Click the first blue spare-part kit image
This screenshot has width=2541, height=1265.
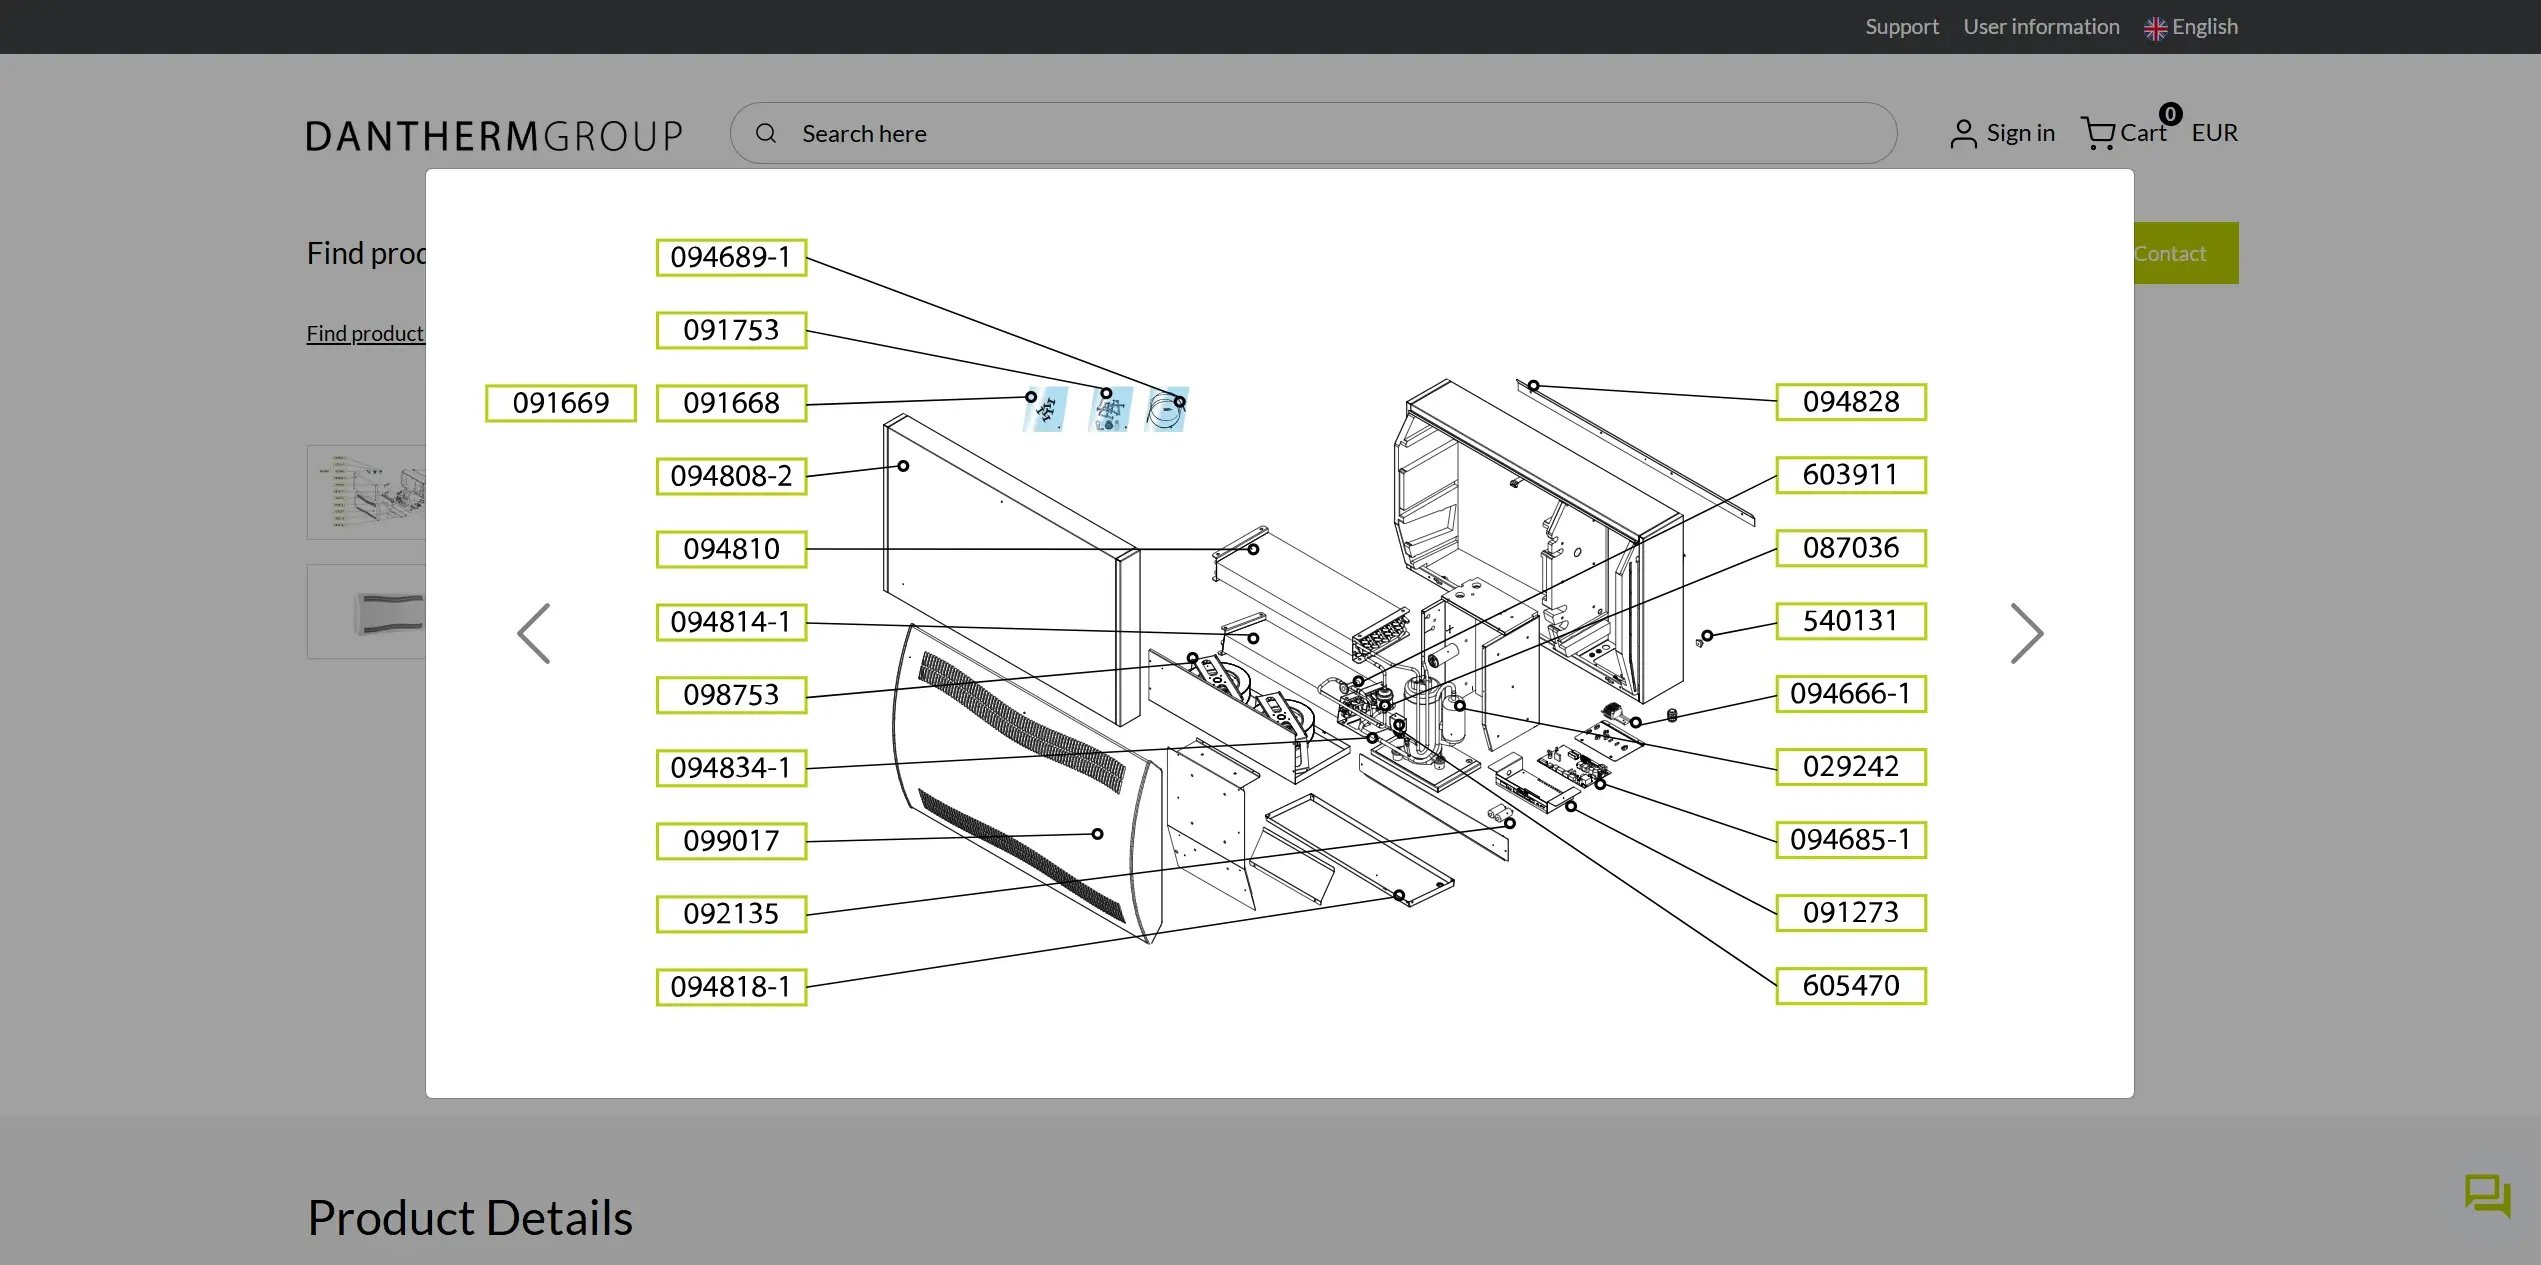point(1045,410)
